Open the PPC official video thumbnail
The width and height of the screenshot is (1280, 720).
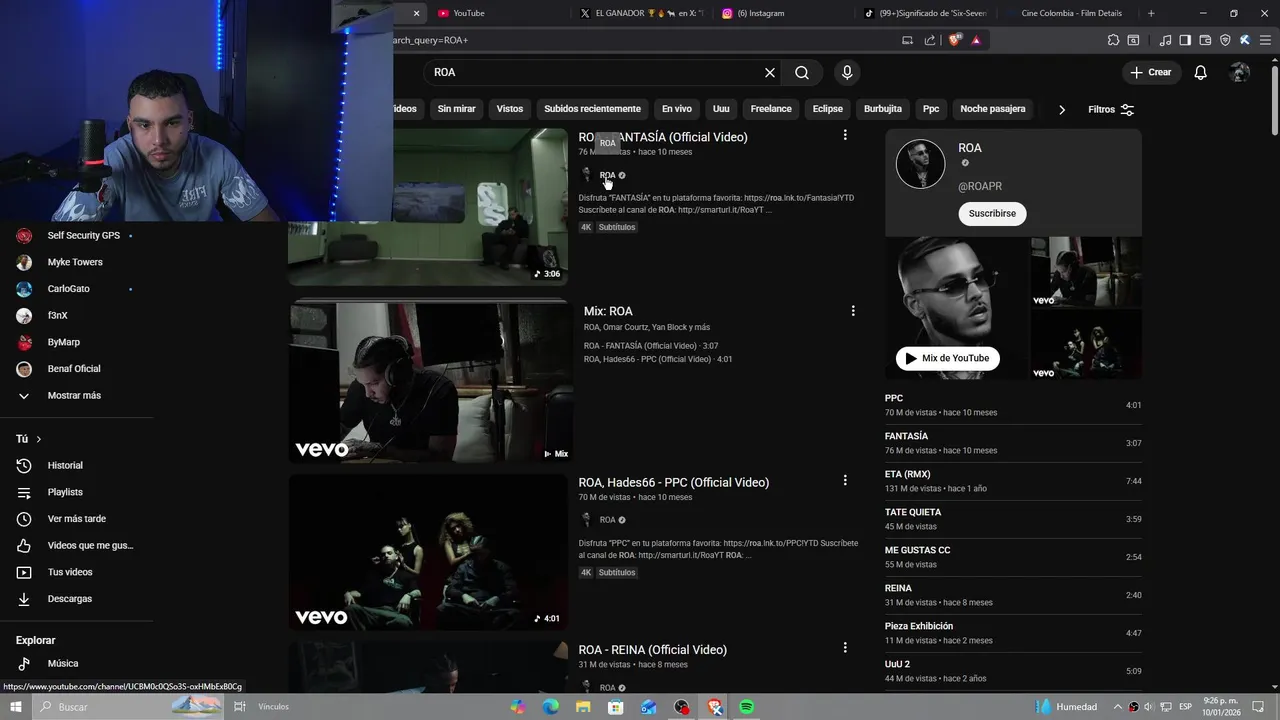point(428,552)
